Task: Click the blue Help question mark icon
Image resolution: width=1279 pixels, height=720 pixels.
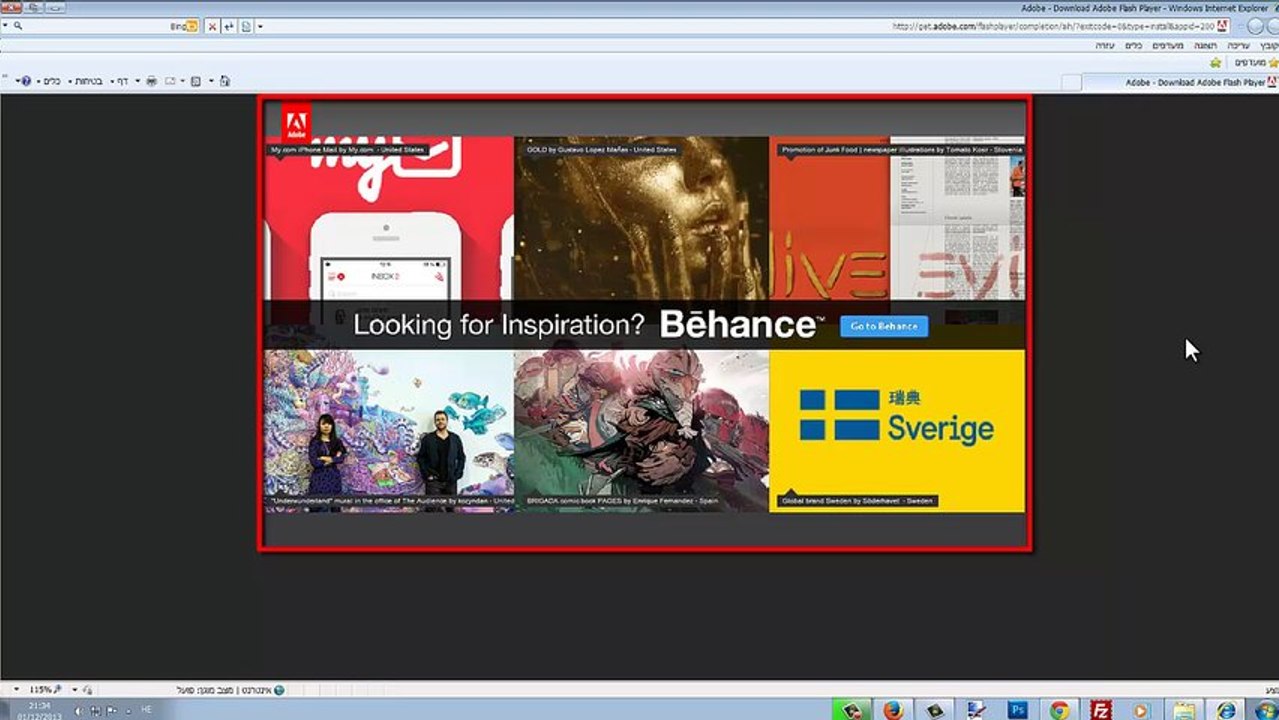Action: pos(26,81)
